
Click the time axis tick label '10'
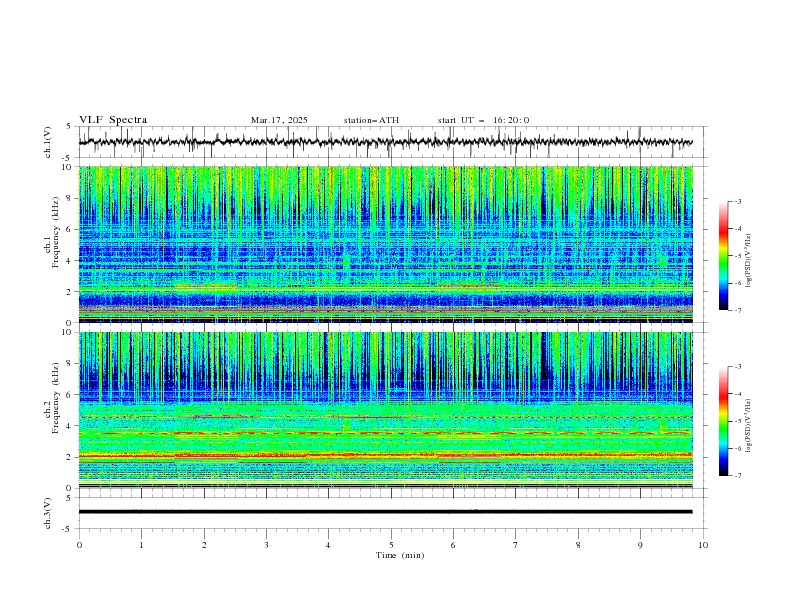pos(703,545)
